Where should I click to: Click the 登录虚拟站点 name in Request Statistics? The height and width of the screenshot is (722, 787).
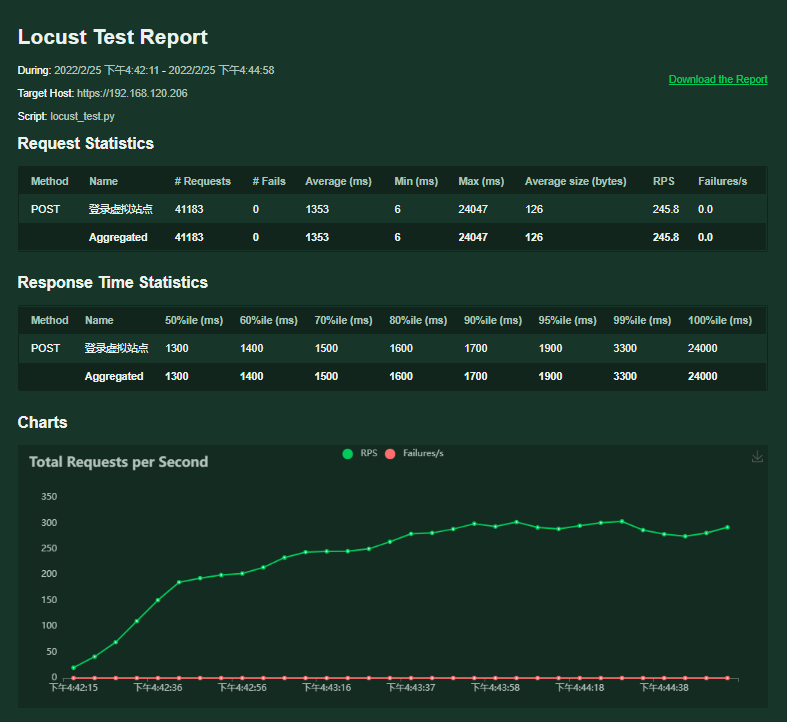click(x=120, y=209)
